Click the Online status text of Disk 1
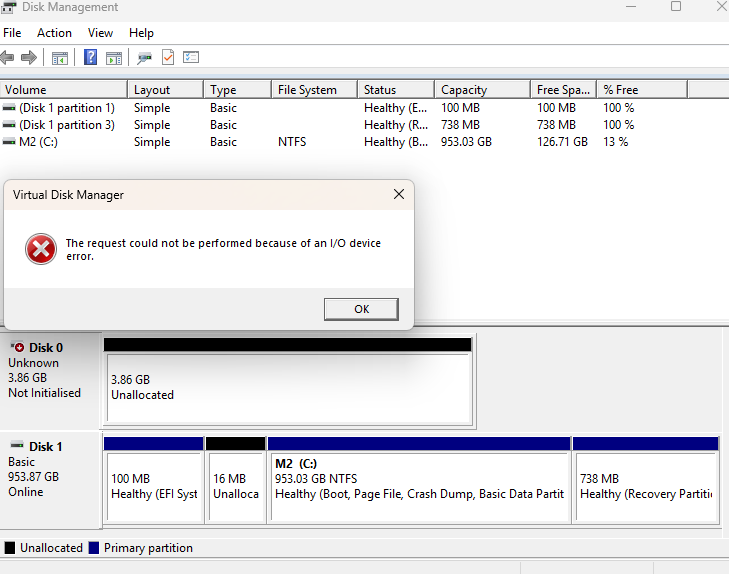 pos(26,492)
